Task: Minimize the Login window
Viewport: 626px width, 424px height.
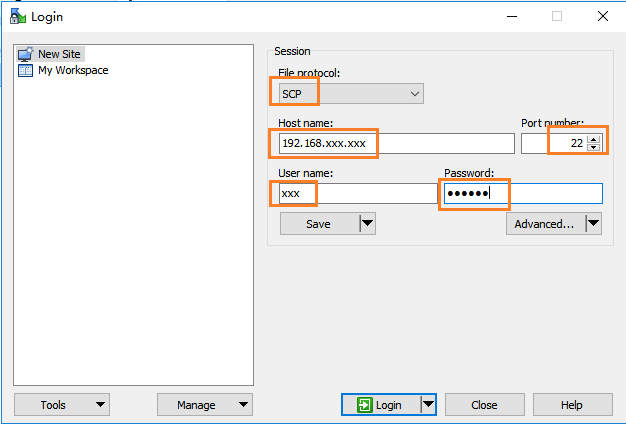Action: pyautogui.click(x=512, y=16)
